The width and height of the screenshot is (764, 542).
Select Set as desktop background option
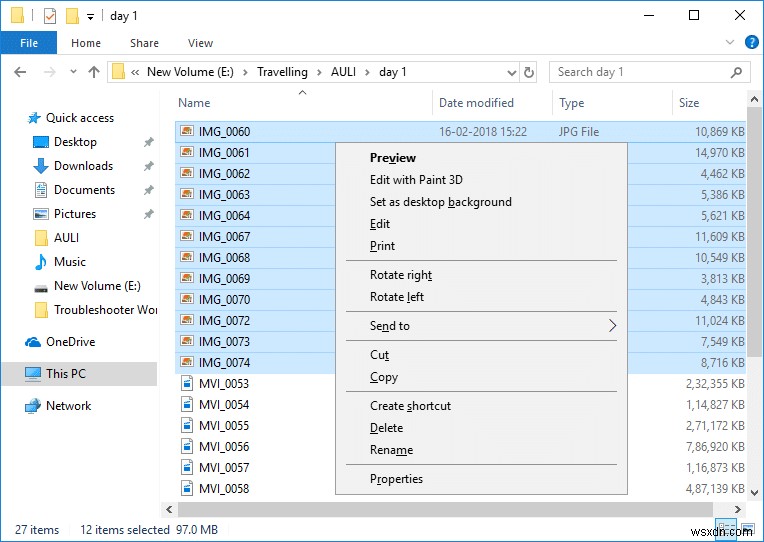click(440, 202)
